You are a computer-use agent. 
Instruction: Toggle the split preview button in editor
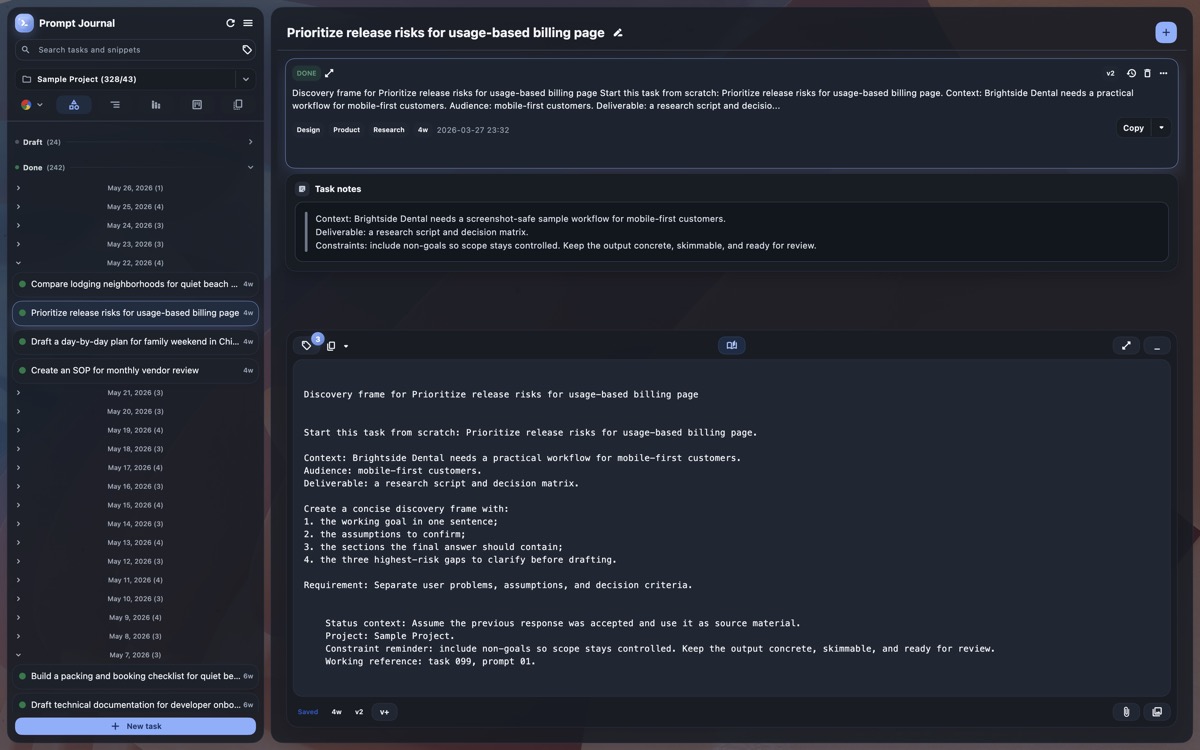pyautogui.click(x=731, y=345)
